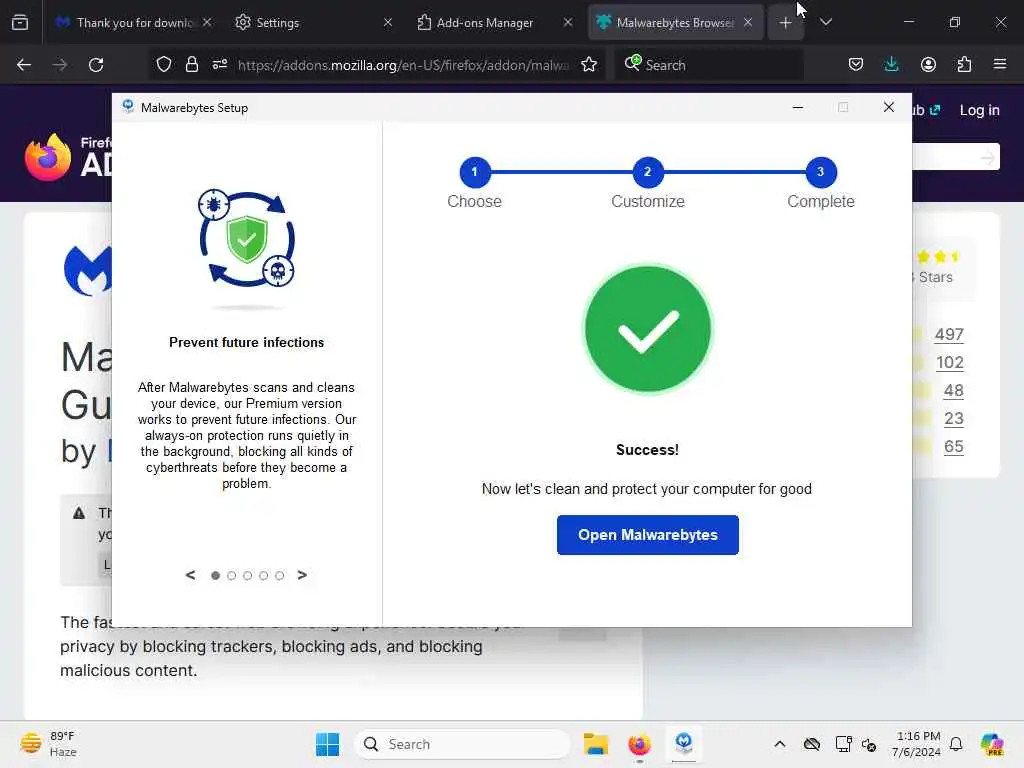Screen dimensions: 1024x768
Task: Close the Malwarebytes Setup window
Action: coord(888,107)
